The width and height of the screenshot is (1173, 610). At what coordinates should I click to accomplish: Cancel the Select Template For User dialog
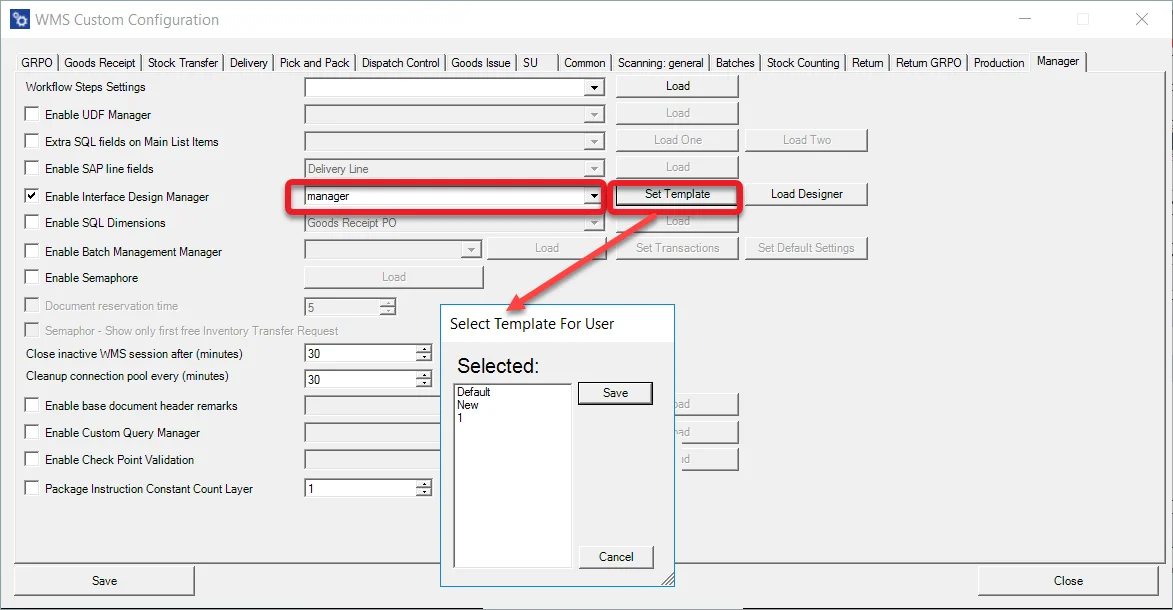click(x=615, y=557)
